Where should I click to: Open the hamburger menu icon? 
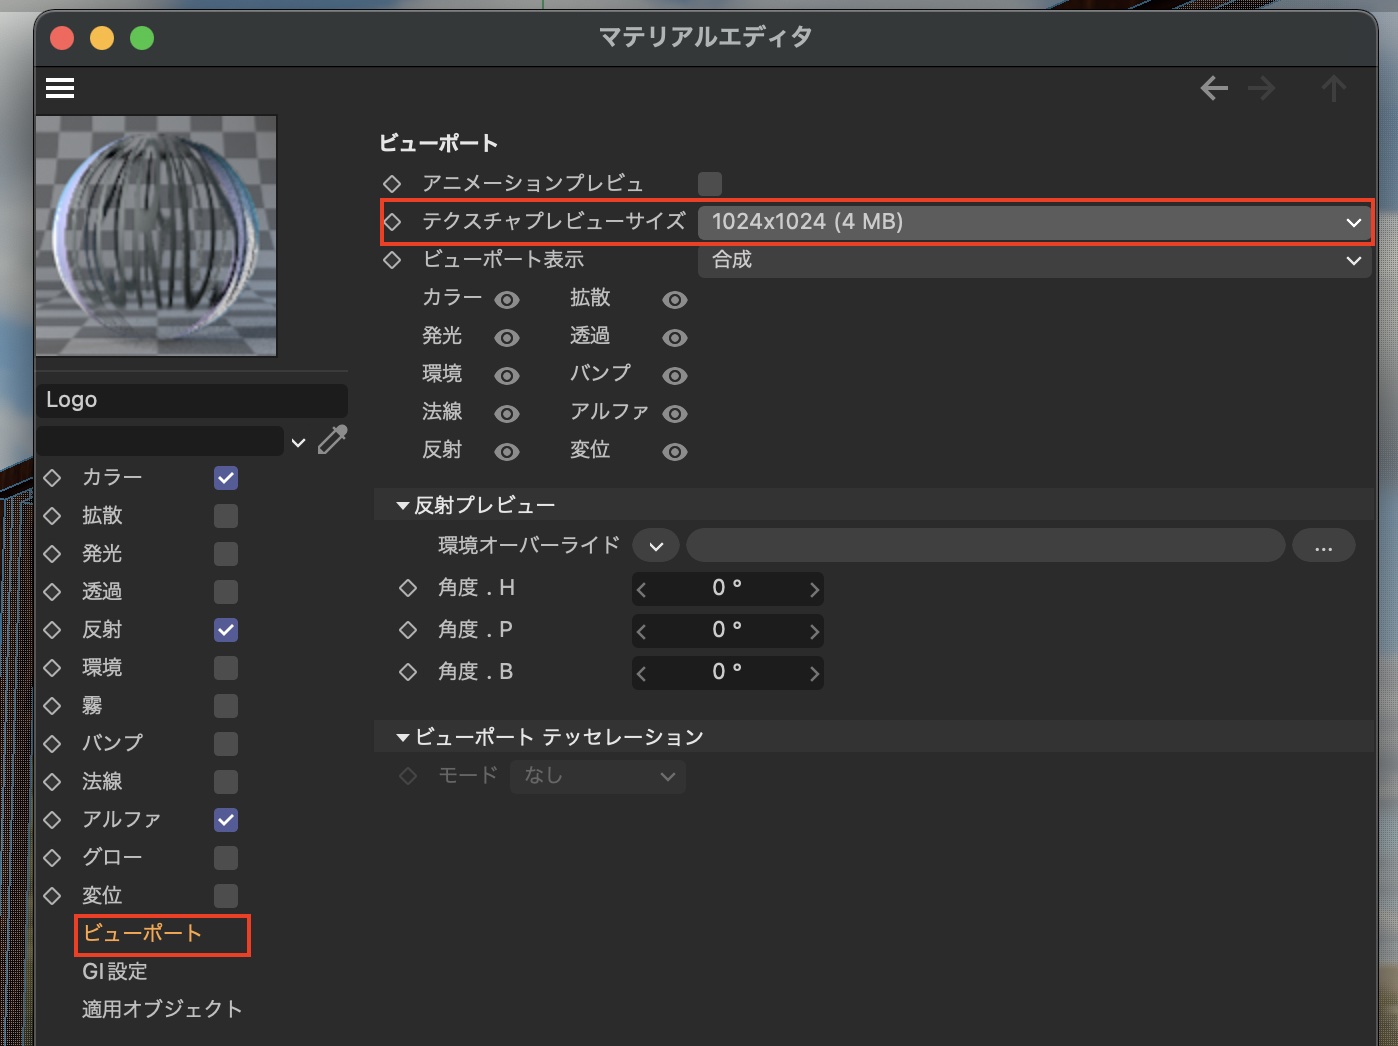tap(60, 88)
